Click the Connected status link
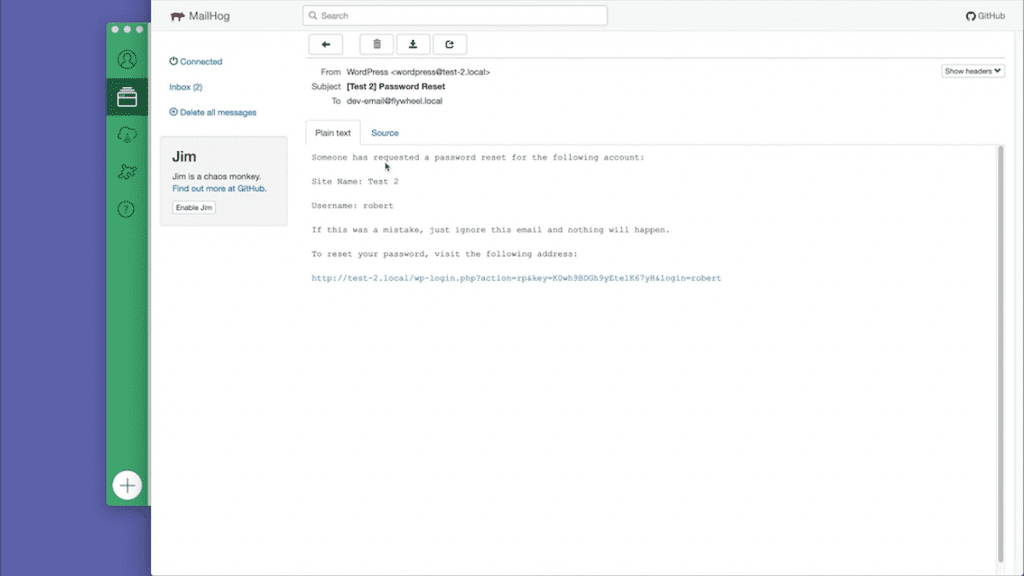This screenshot has width=1024, height=576. 196,61
